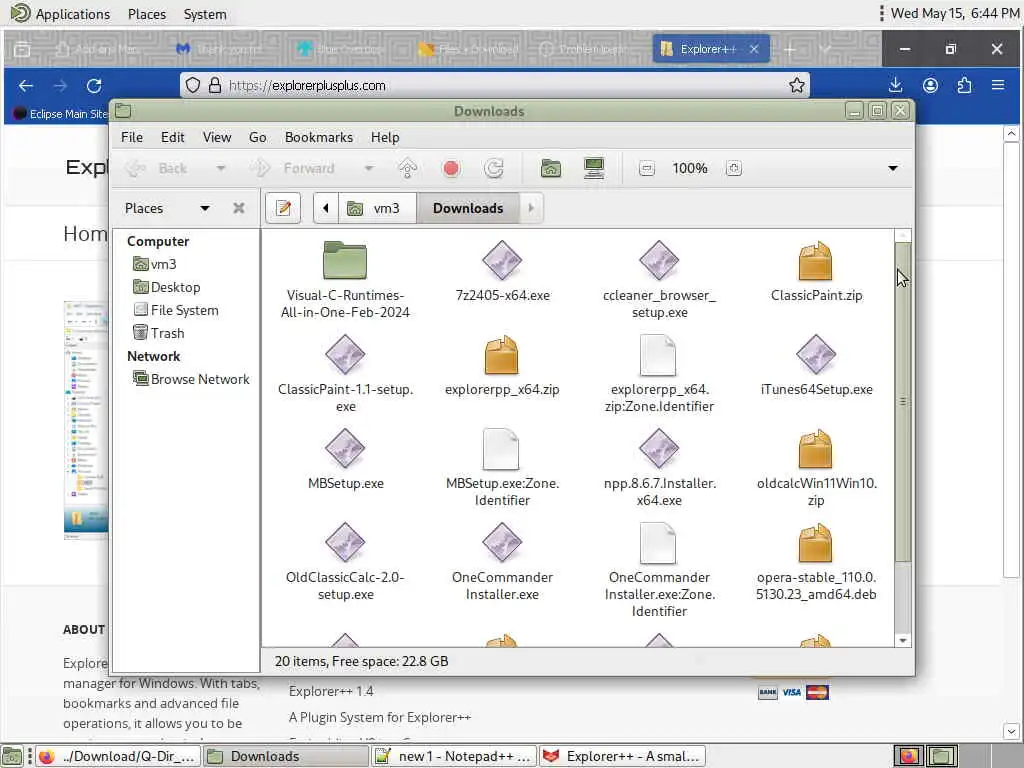Image resolution: width=1024 pixels, height=768 pixels.
Task: Open the System panel menu
Action: 205,14
